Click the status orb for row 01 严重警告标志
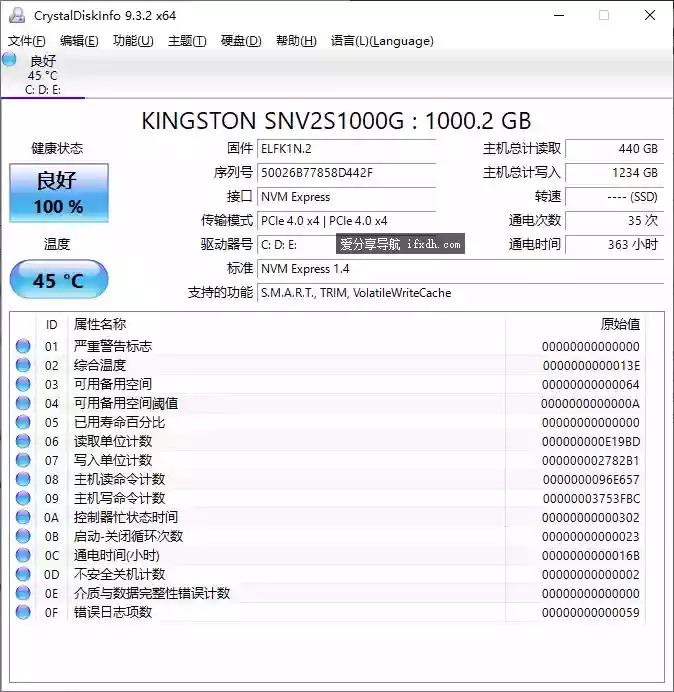This screenshot has width=674, height=692. (23, 346)
